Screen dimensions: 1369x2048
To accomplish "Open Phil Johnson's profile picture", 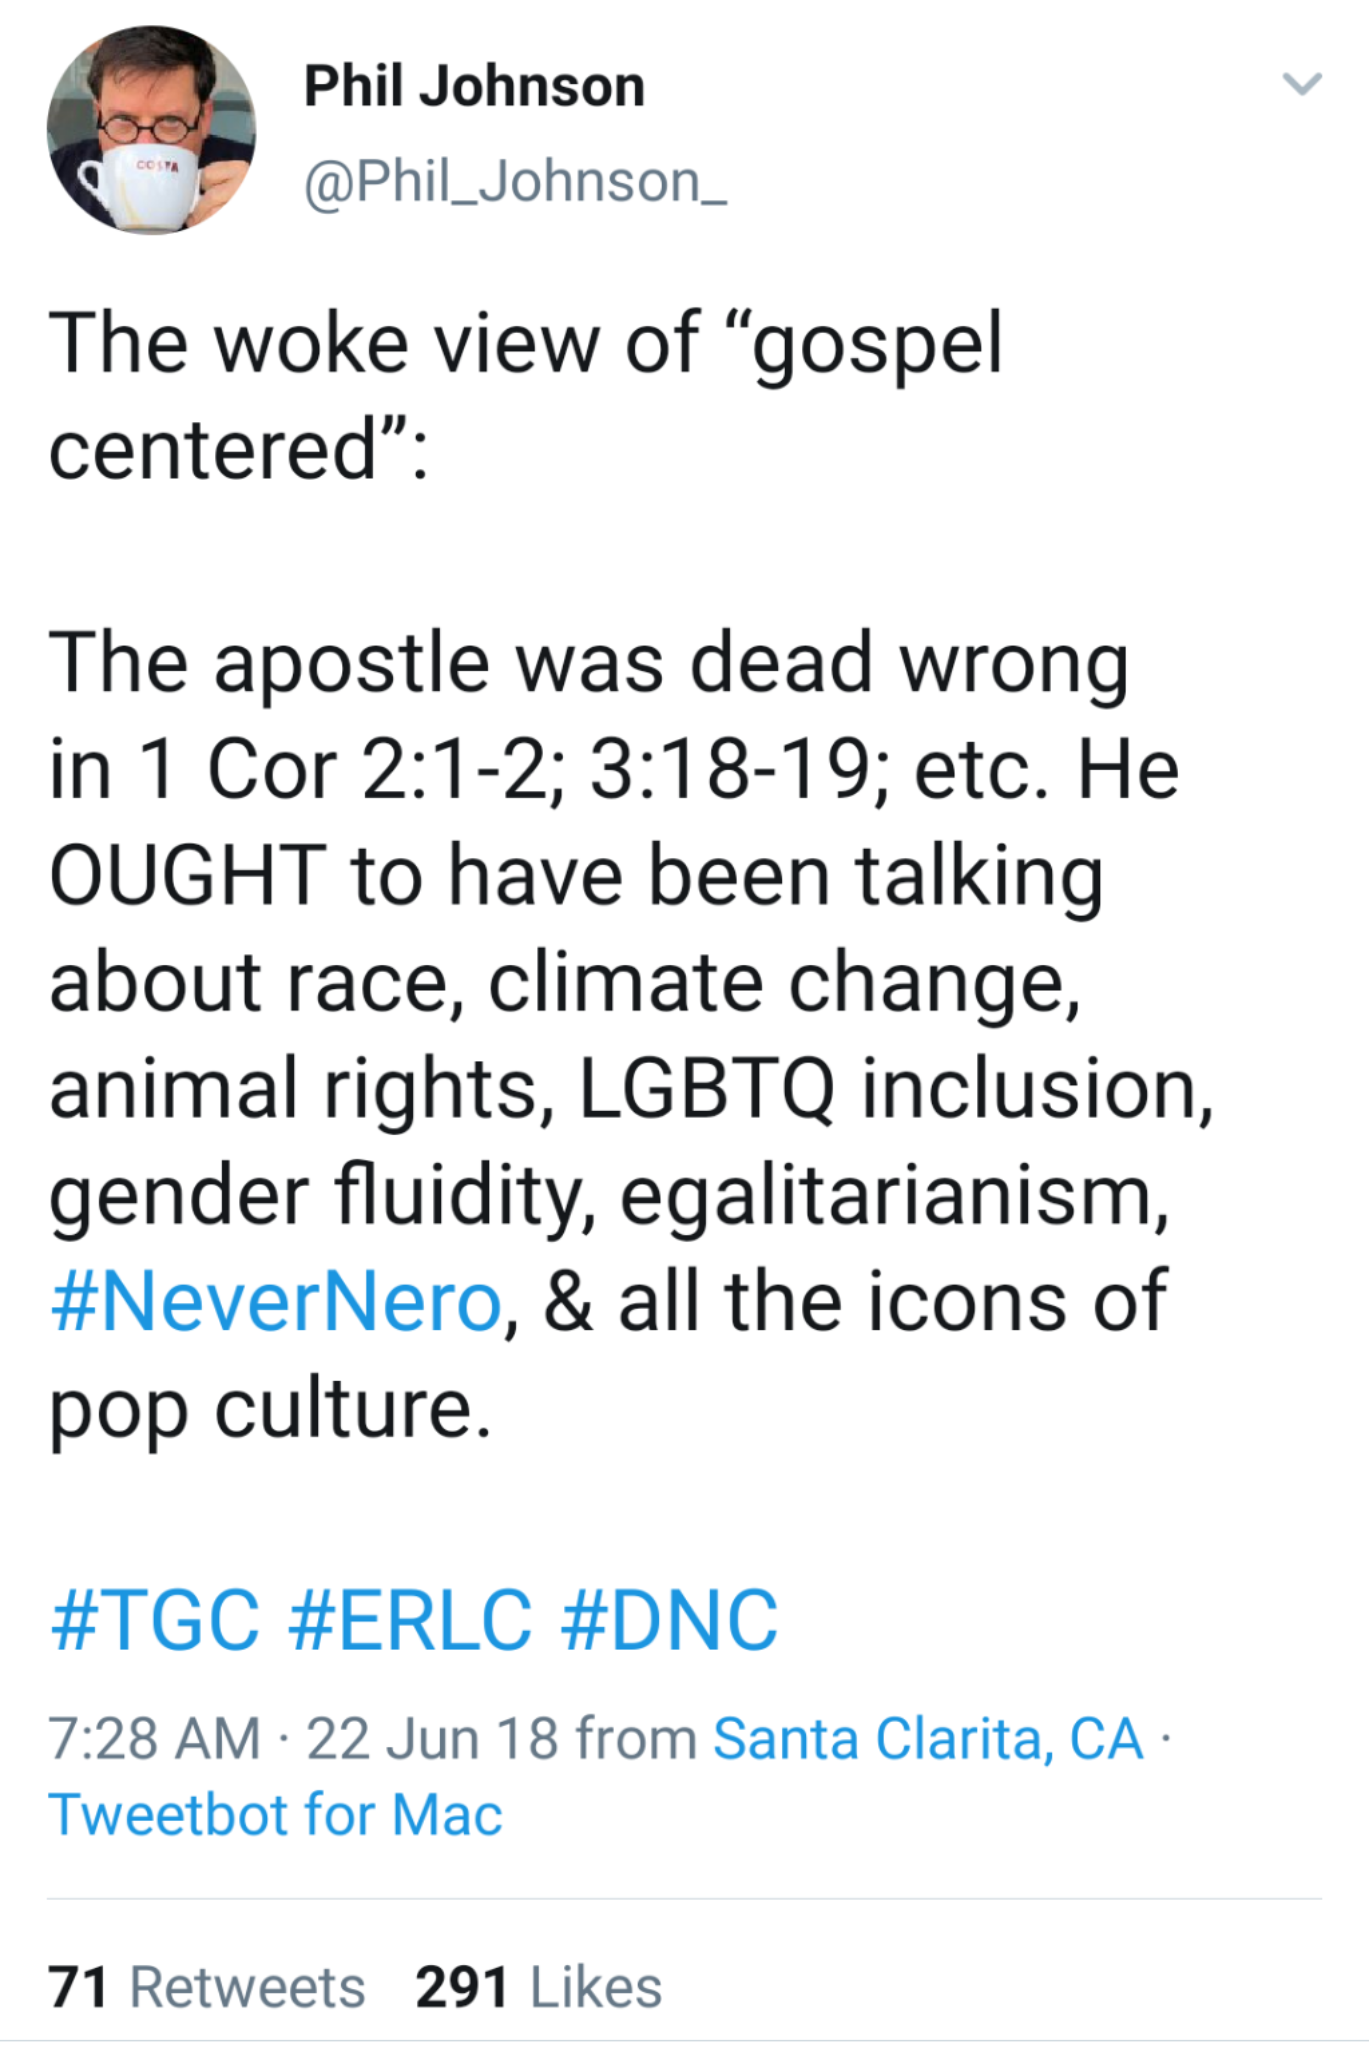I will point(151,130).
